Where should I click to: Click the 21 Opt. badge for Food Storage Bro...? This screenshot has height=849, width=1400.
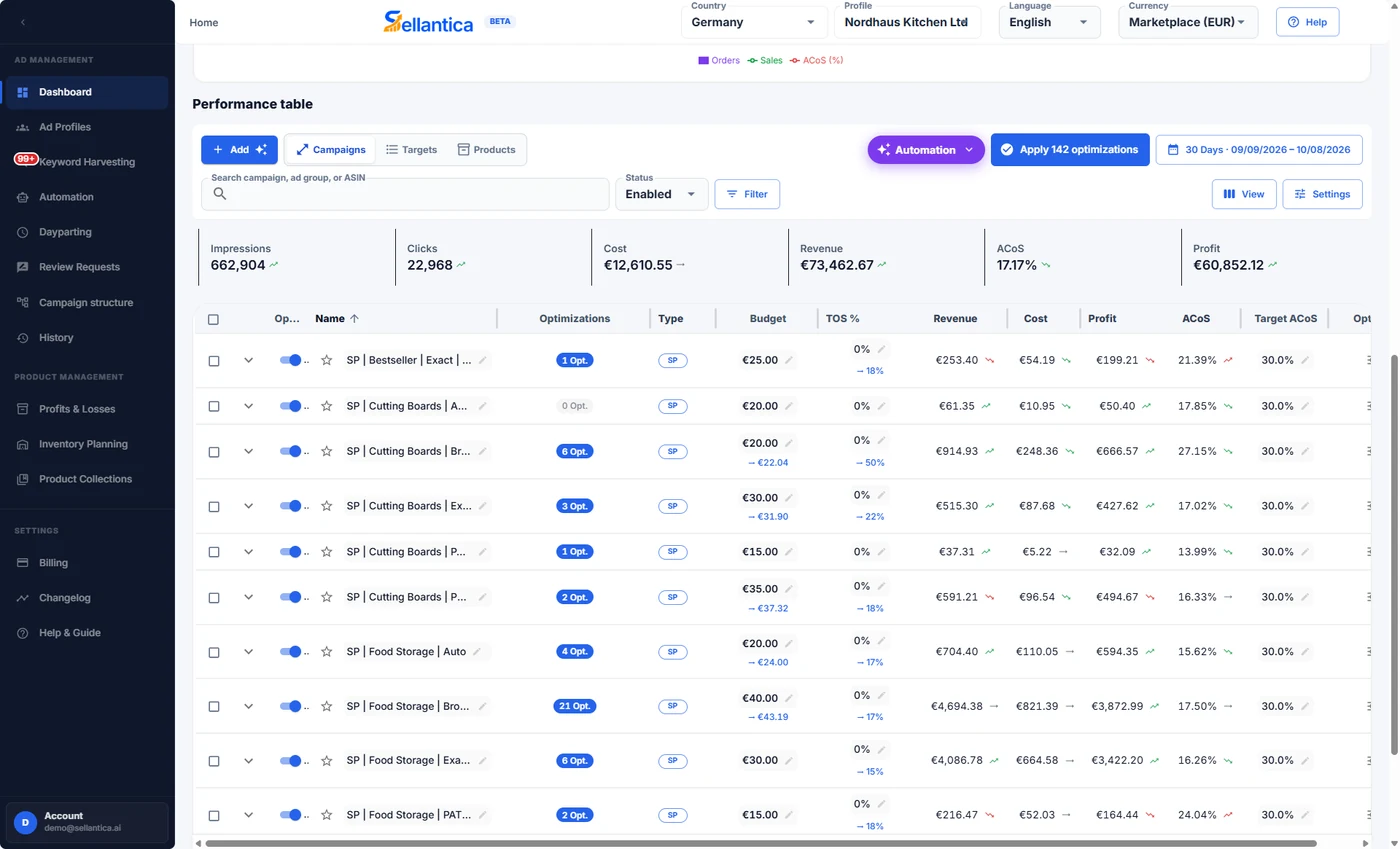pyautogui.click(x=575, y=706)
